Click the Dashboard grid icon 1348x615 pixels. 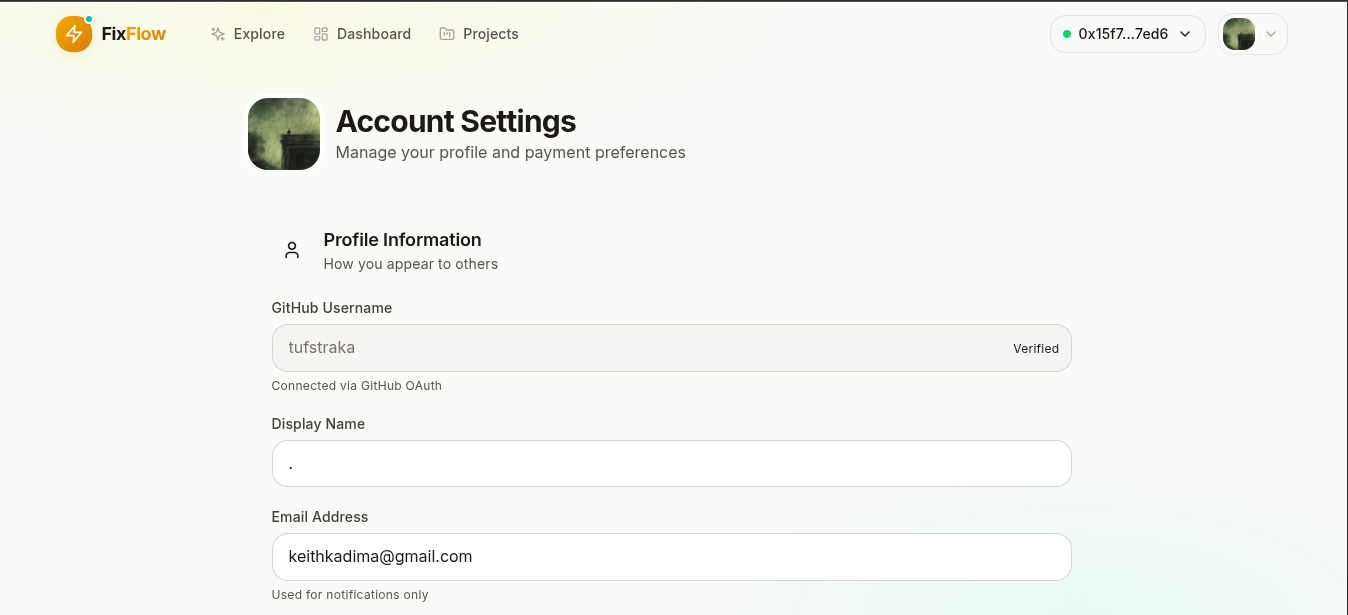[x=321, y=34]
